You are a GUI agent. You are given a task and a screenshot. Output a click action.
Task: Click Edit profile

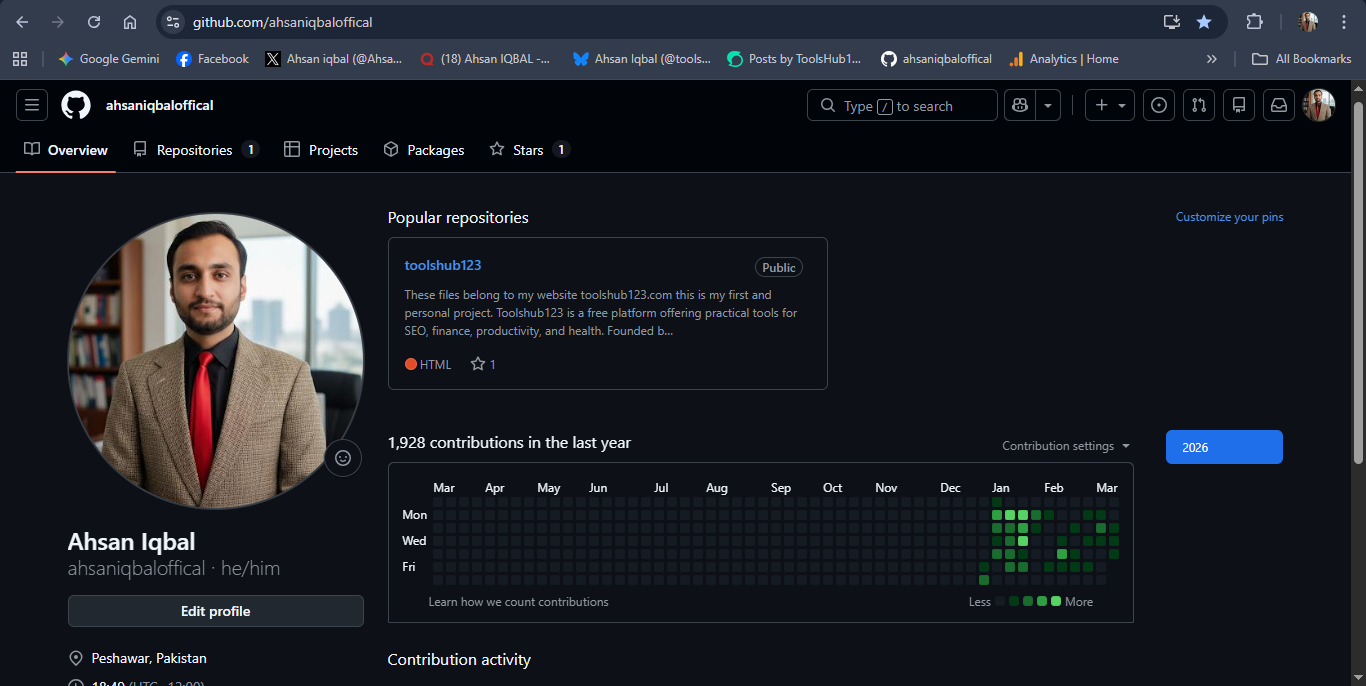215,611
